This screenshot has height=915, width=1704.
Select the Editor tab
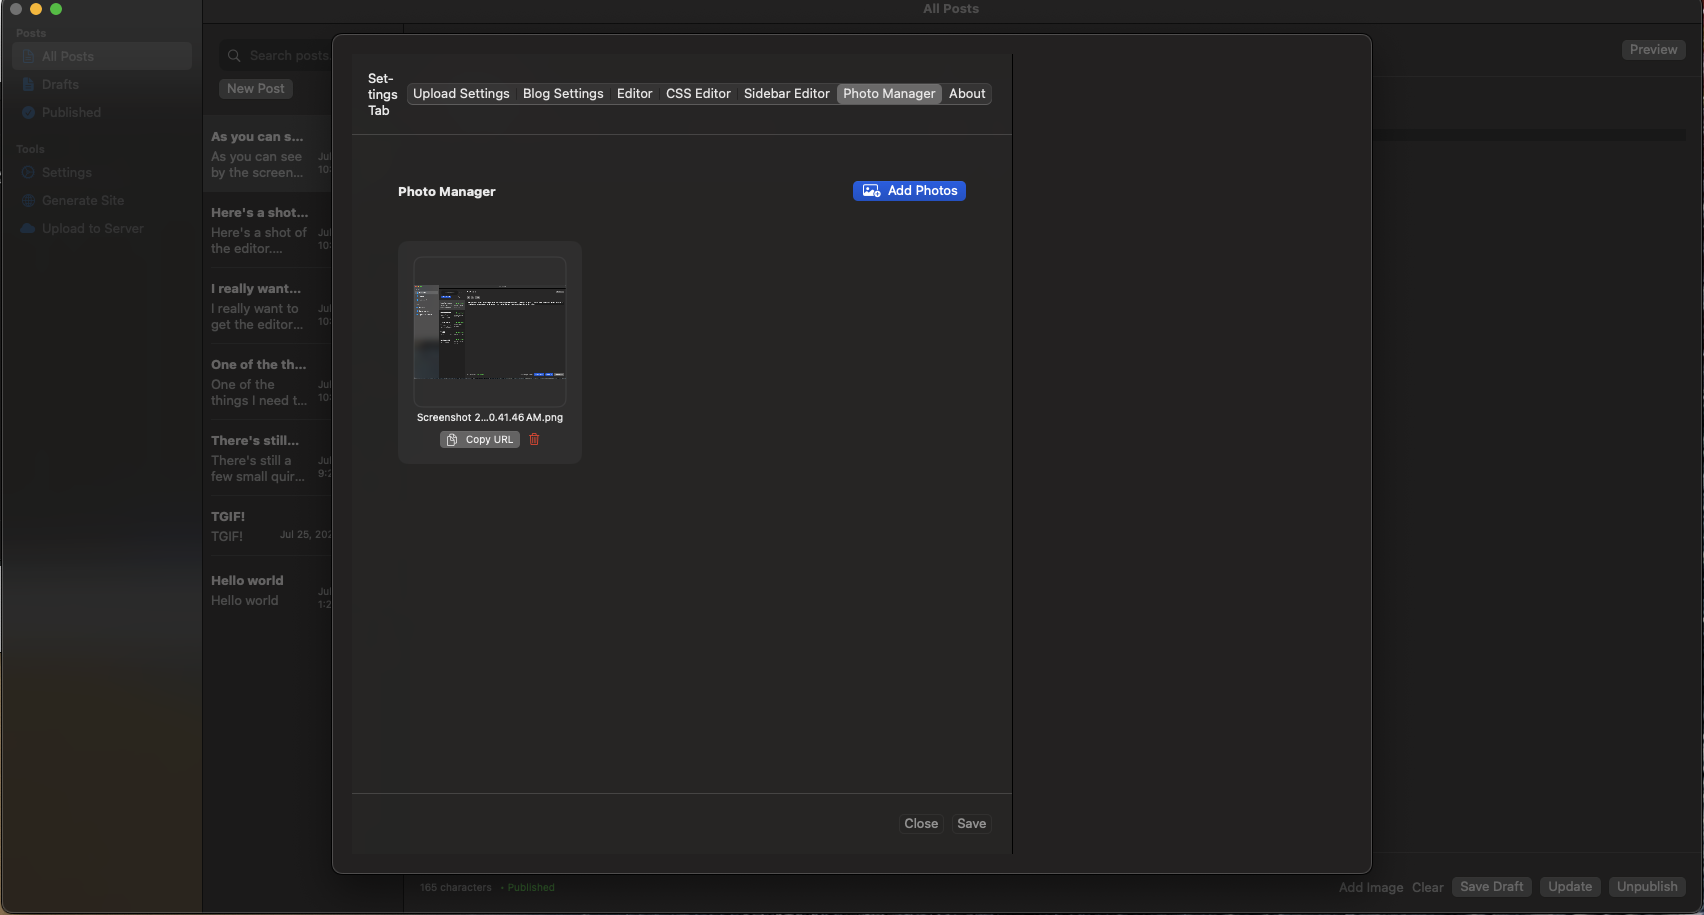pos(634,94)
